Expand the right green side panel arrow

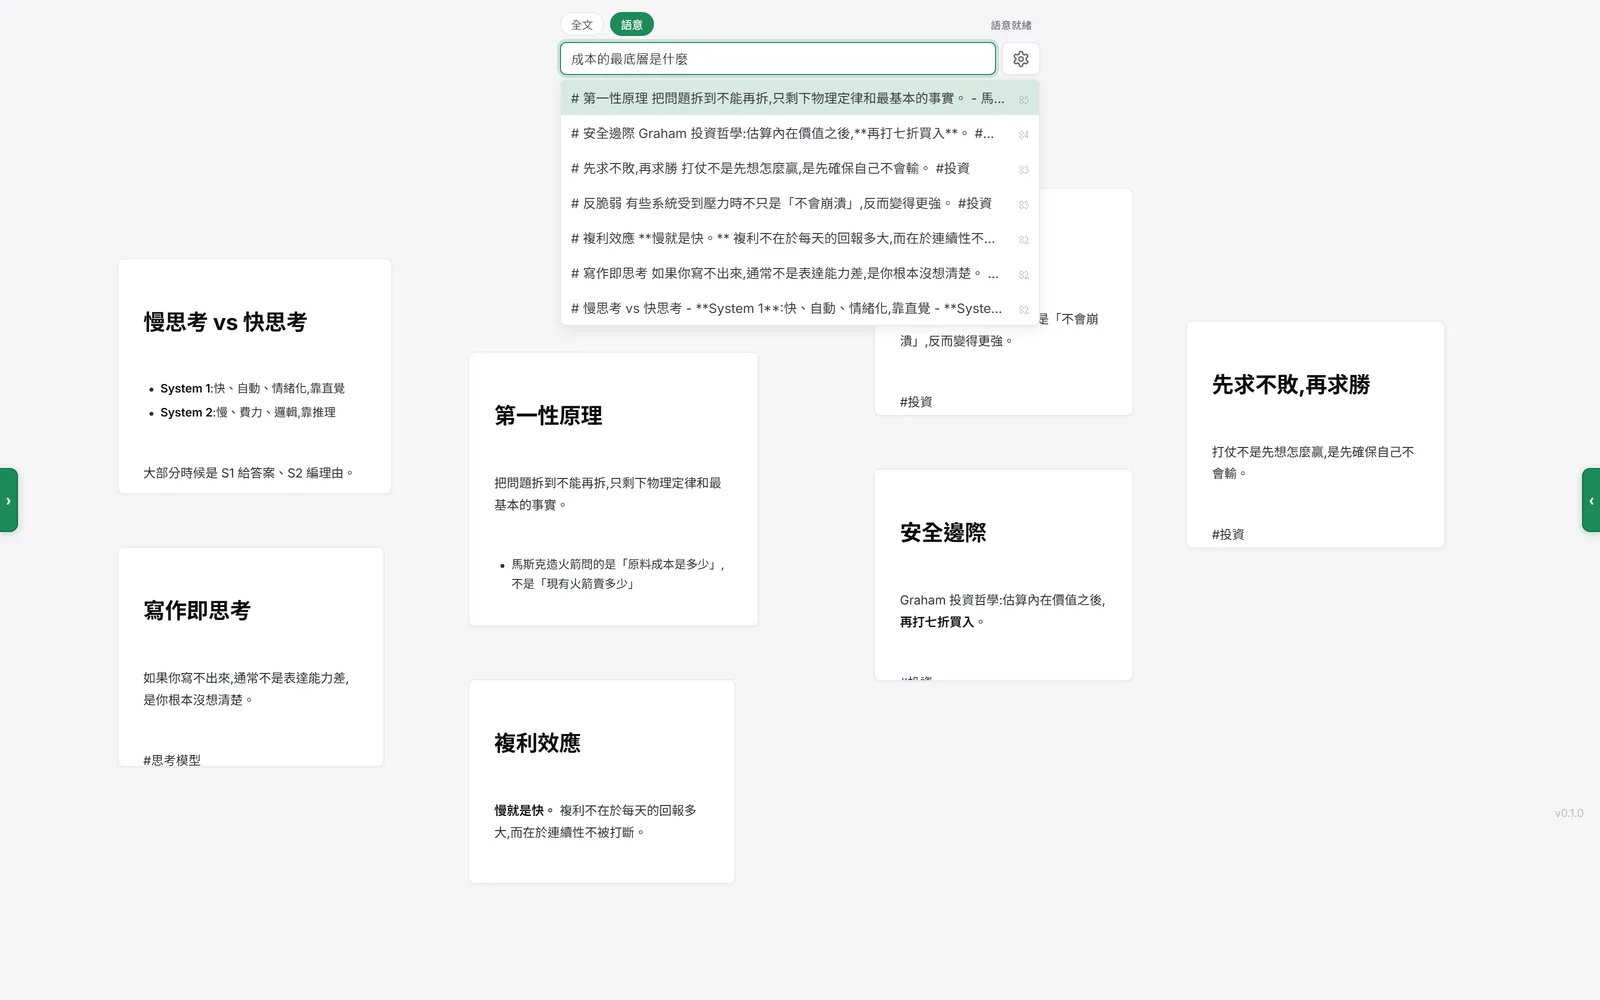click(x=1591, y=500)
